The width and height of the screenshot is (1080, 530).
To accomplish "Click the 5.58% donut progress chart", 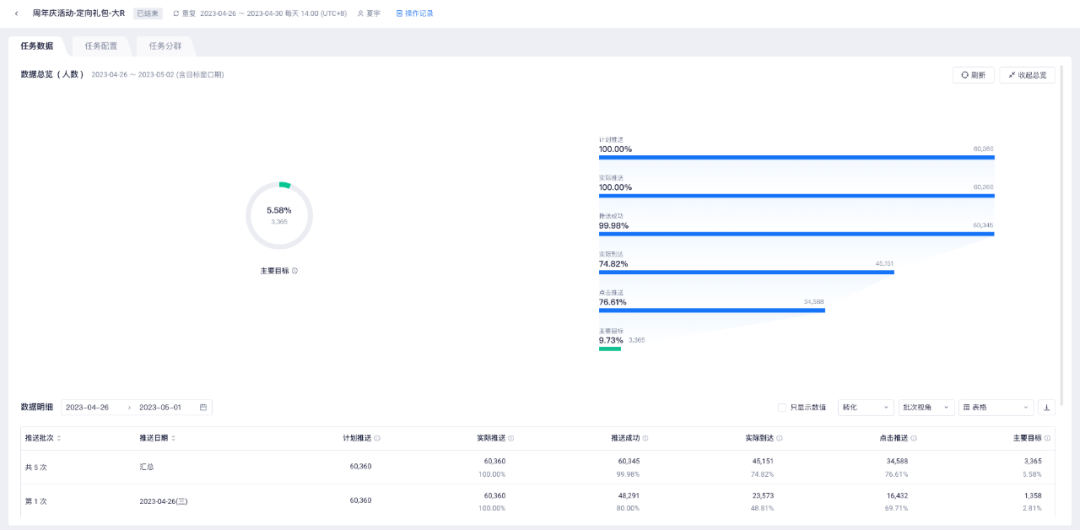I will point(279,216).
